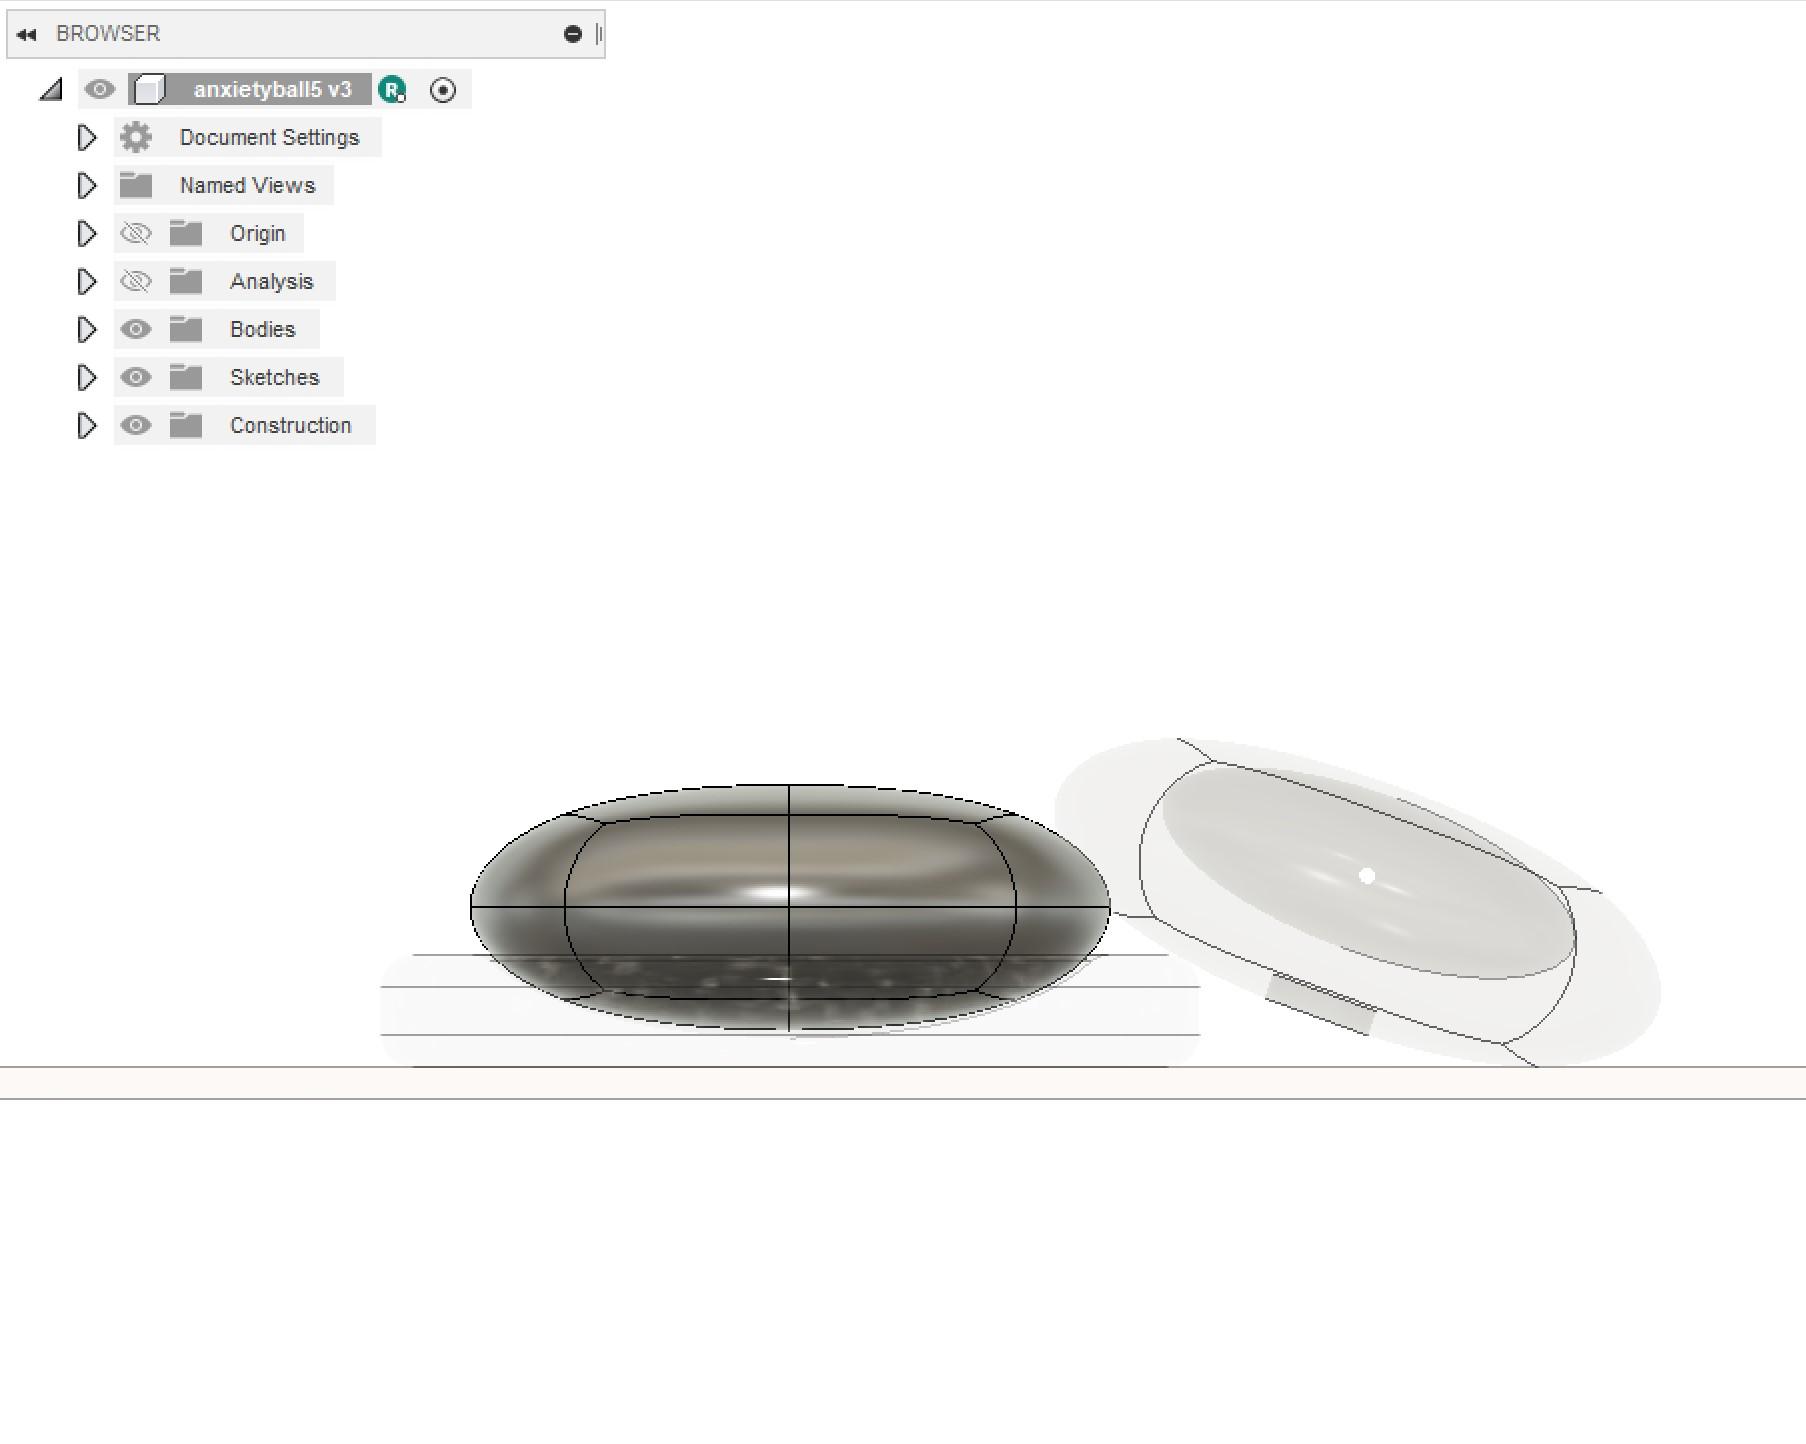Activate the anxietyball5 component via radio target

point(444,89)
